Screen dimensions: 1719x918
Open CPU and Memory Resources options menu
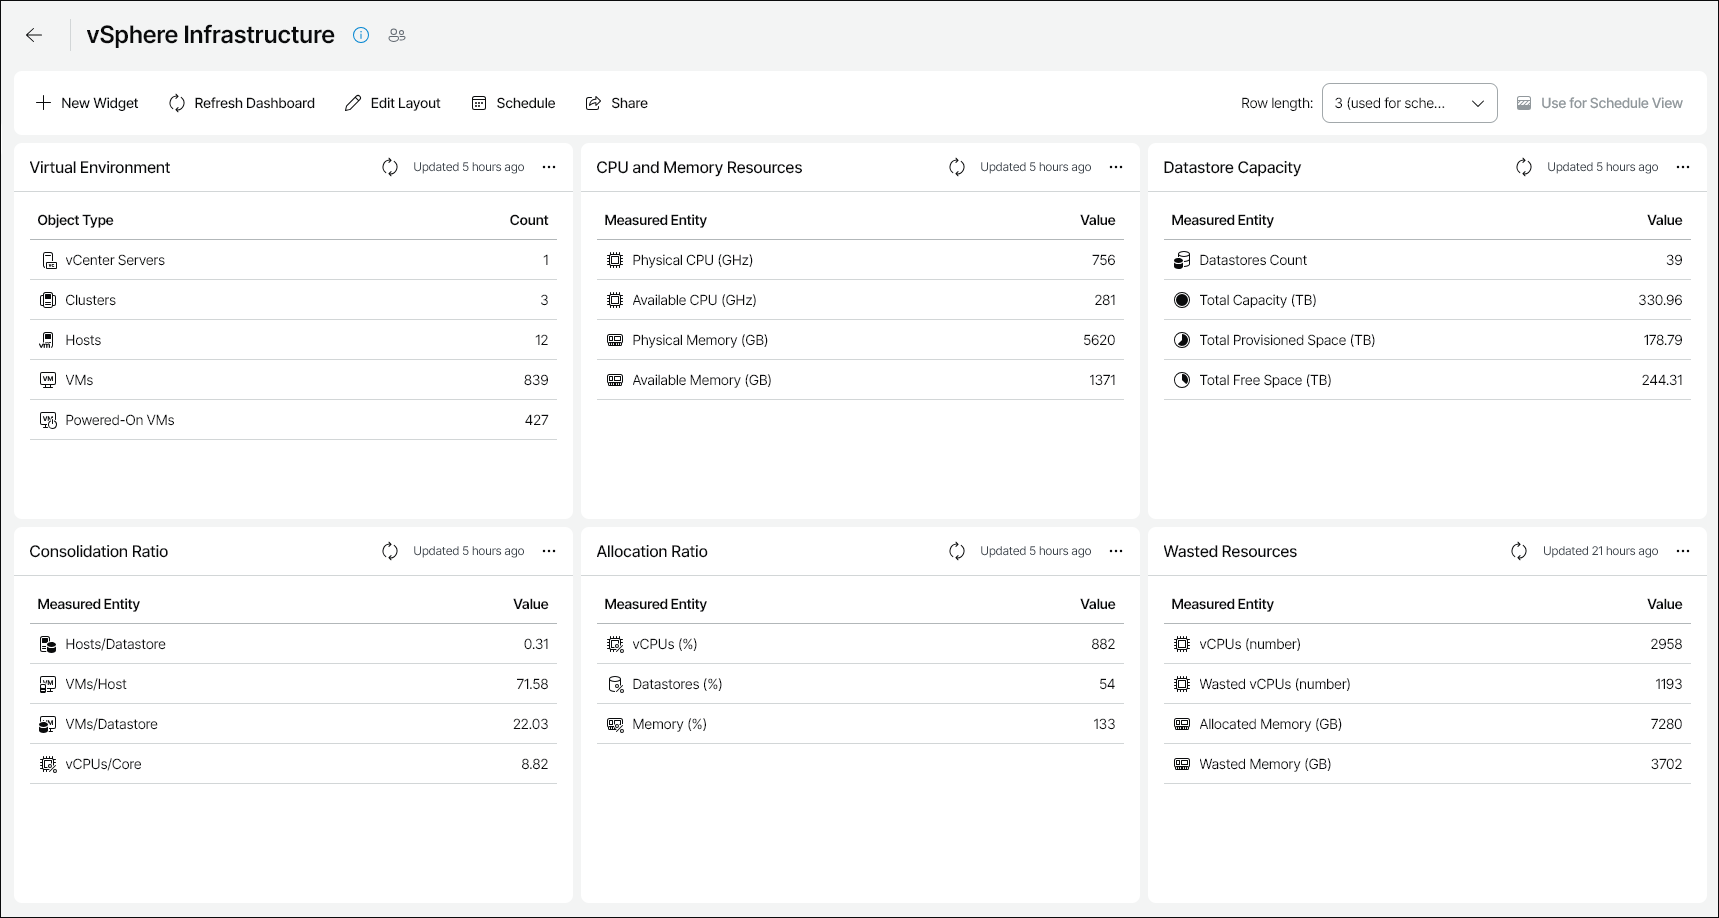pyautogui.click(x=1116, y=167)
